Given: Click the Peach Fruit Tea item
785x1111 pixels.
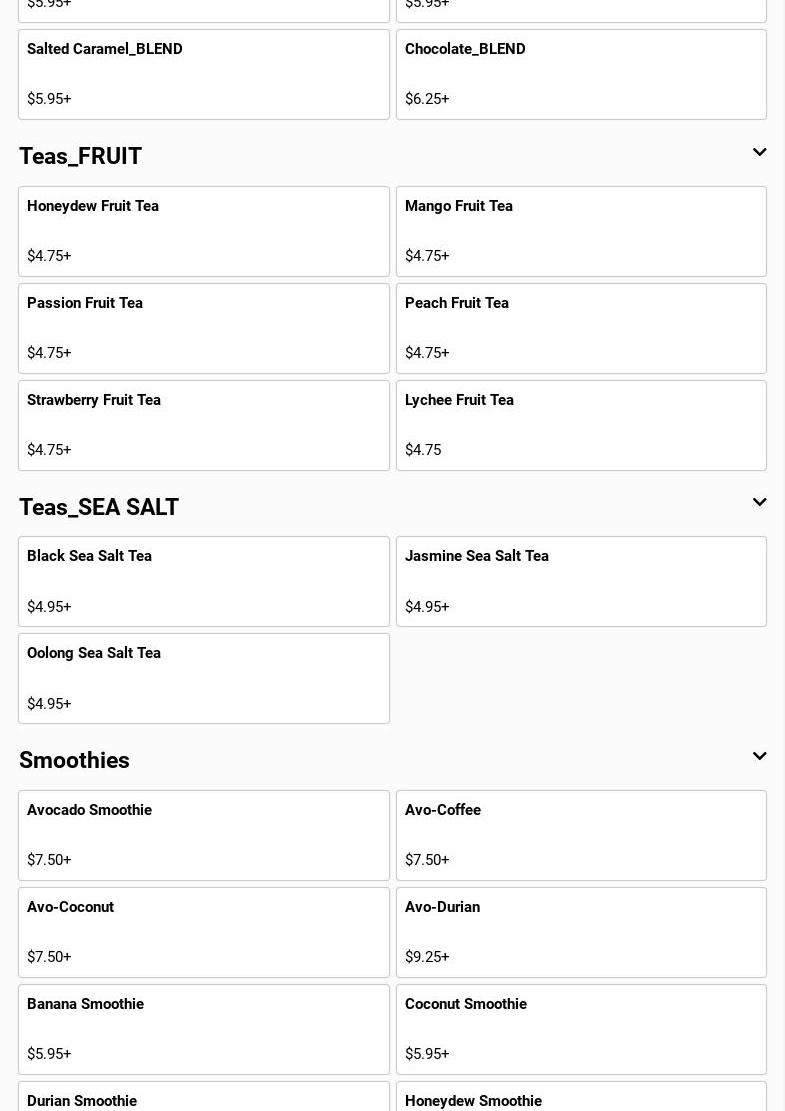Looking at the screenshot, I should 581,328.
